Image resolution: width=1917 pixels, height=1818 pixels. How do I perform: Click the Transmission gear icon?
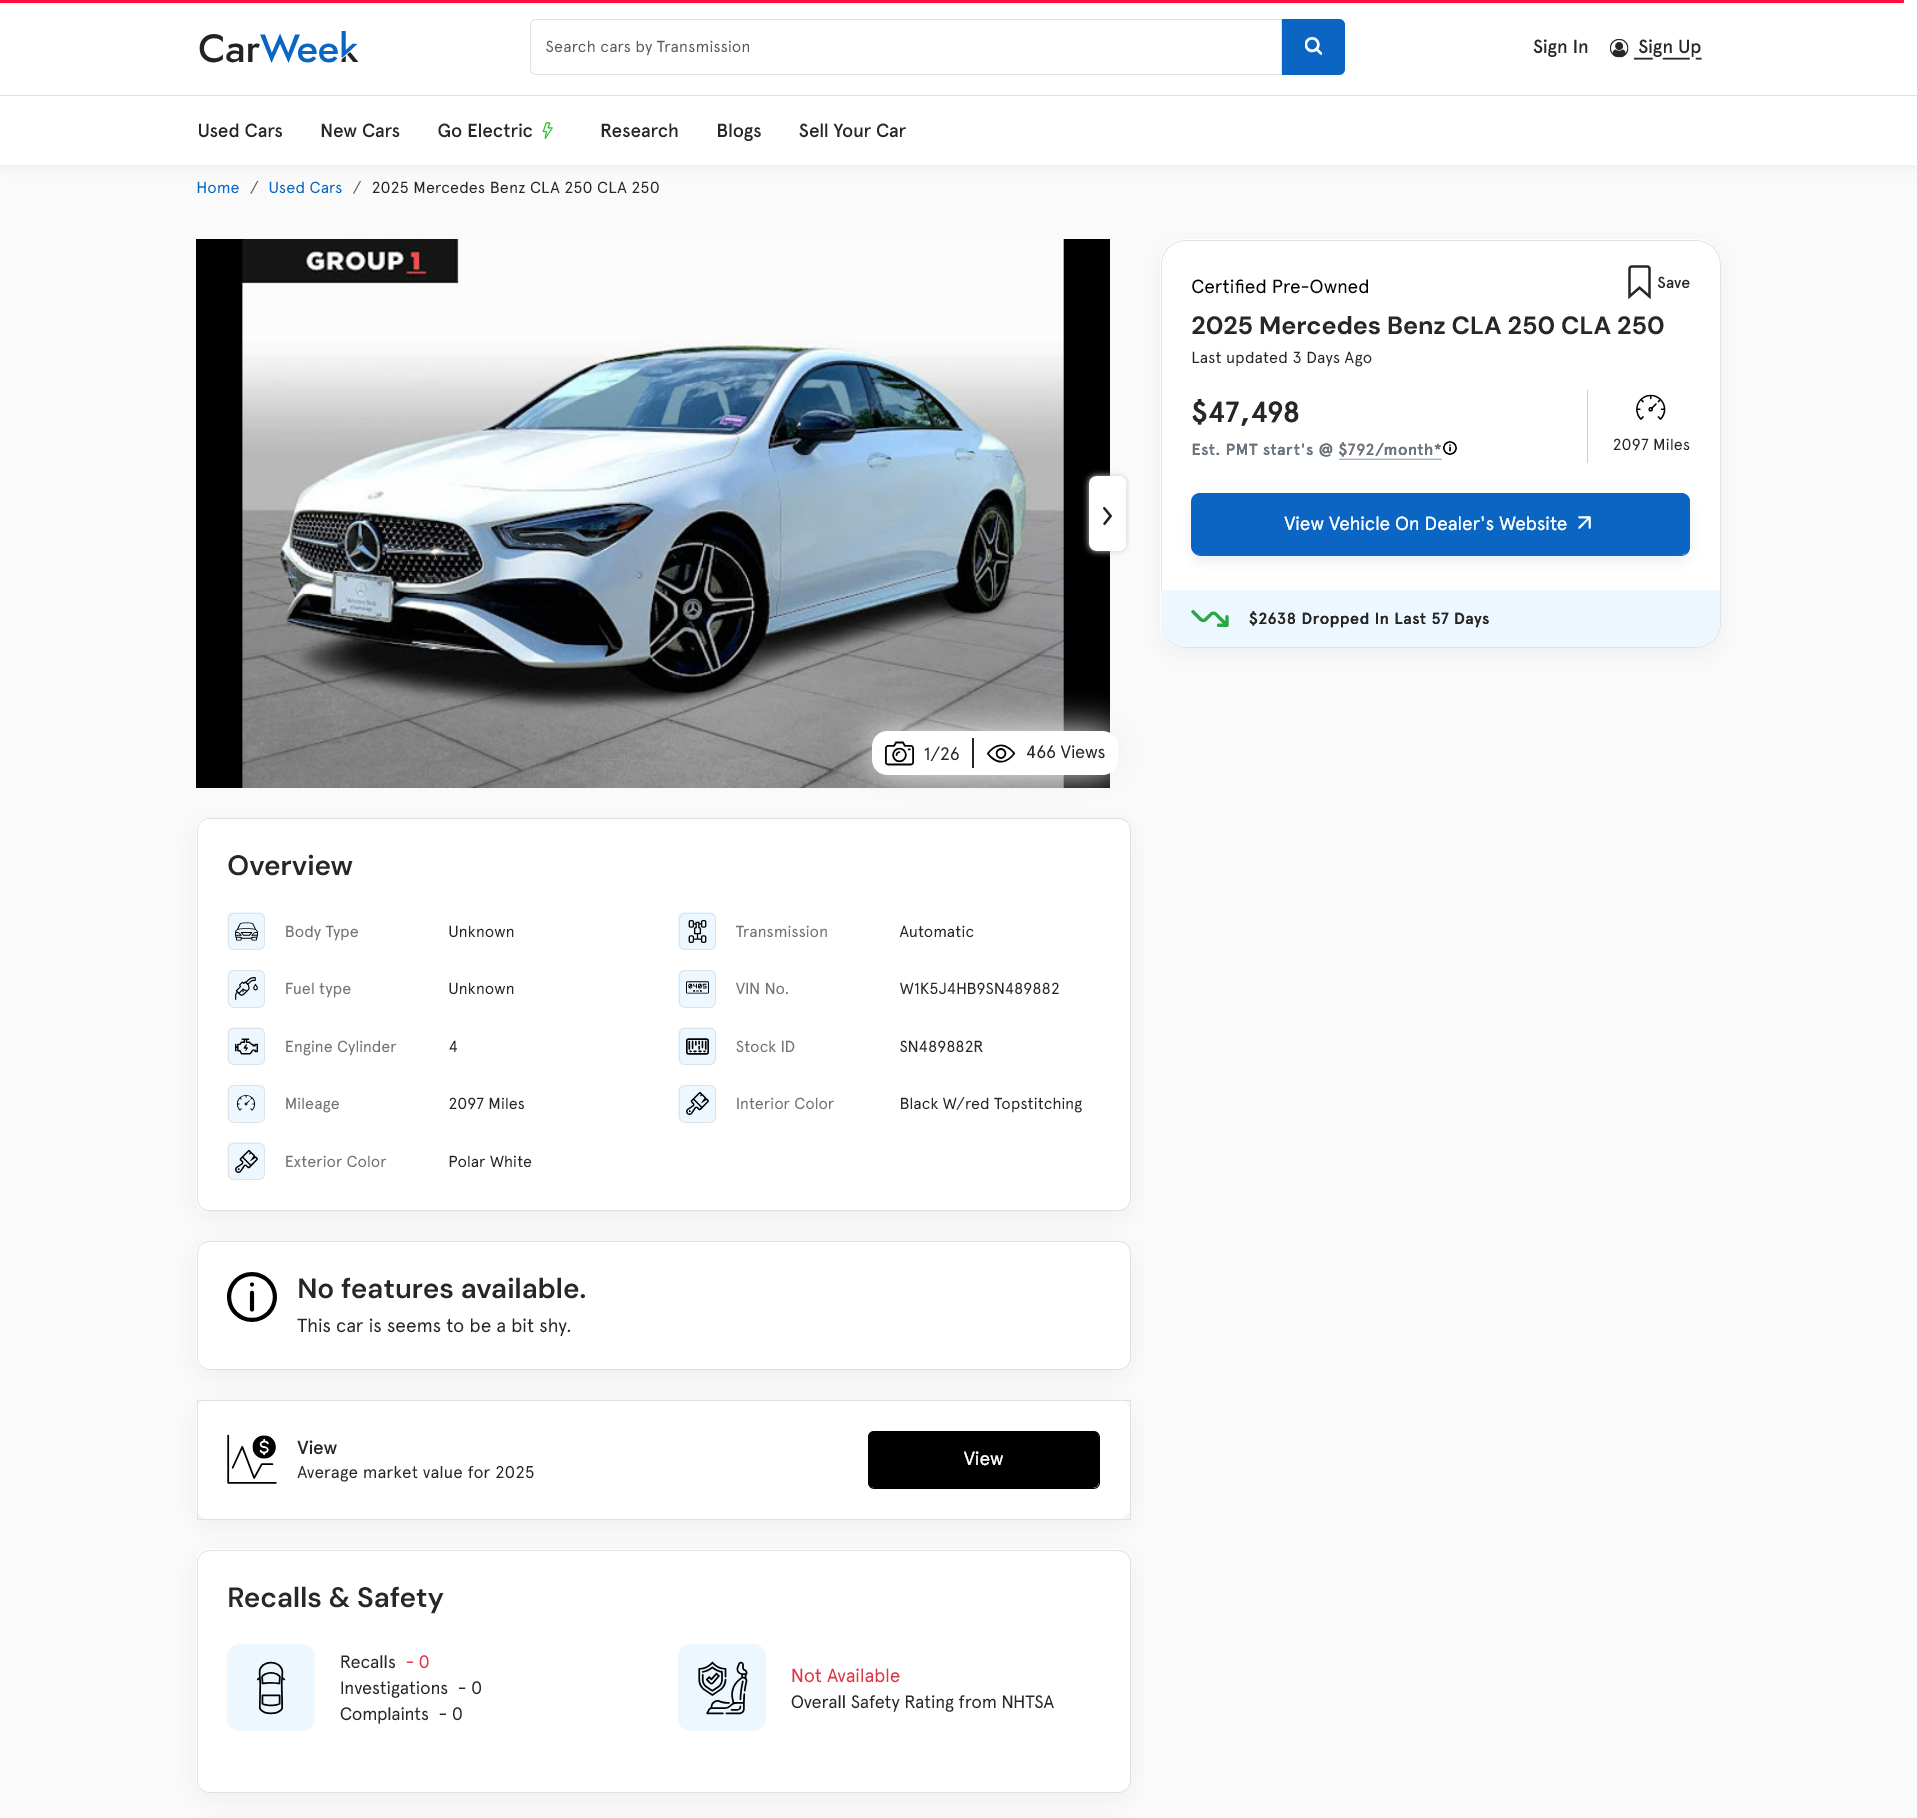click(697, 932)
